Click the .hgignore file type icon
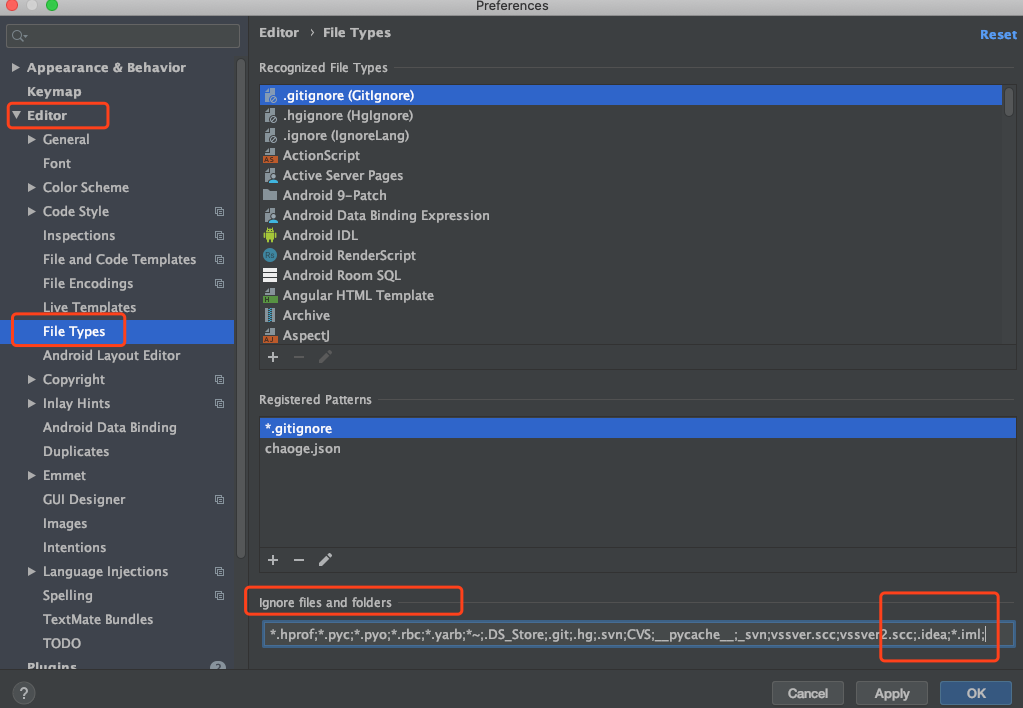Screen dimensions: 1023x708 270,115
